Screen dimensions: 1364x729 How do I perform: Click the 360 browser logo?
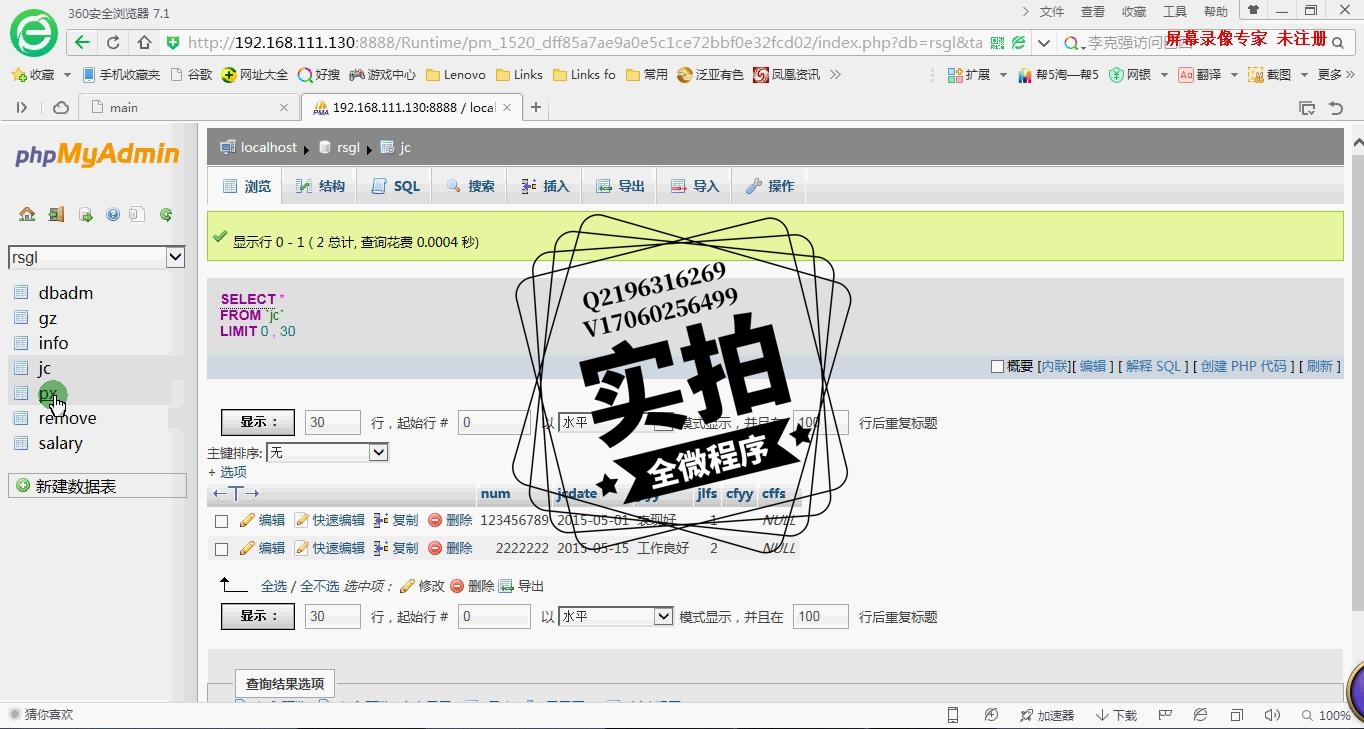[33, 33]
